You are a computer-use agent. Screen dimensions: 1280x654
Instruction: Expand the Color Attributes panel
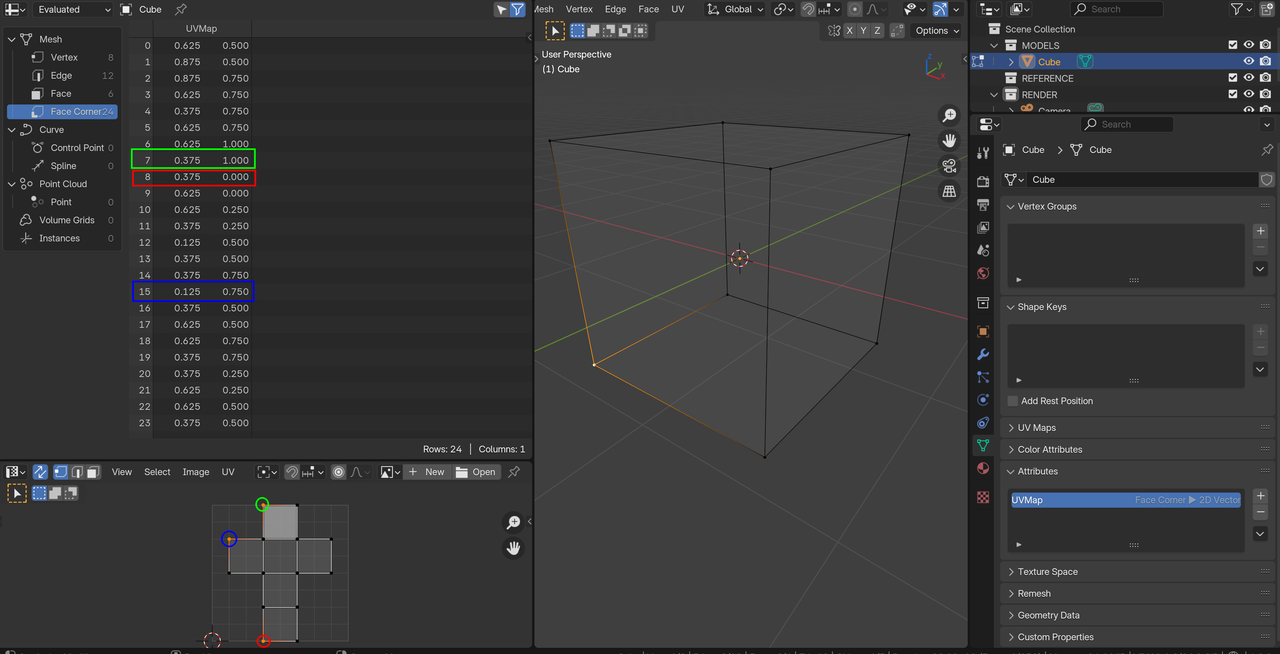point(1011,450)
